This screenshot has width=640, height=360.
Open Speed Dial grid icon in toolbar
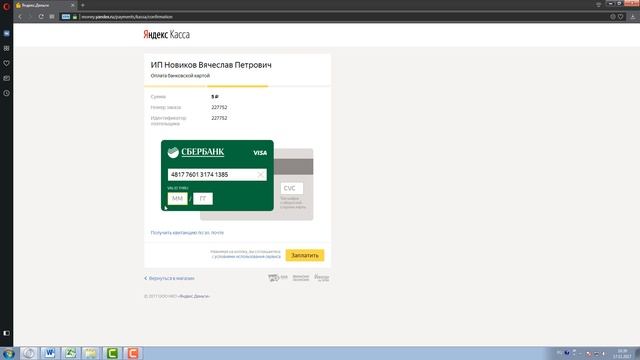(52, 17)
